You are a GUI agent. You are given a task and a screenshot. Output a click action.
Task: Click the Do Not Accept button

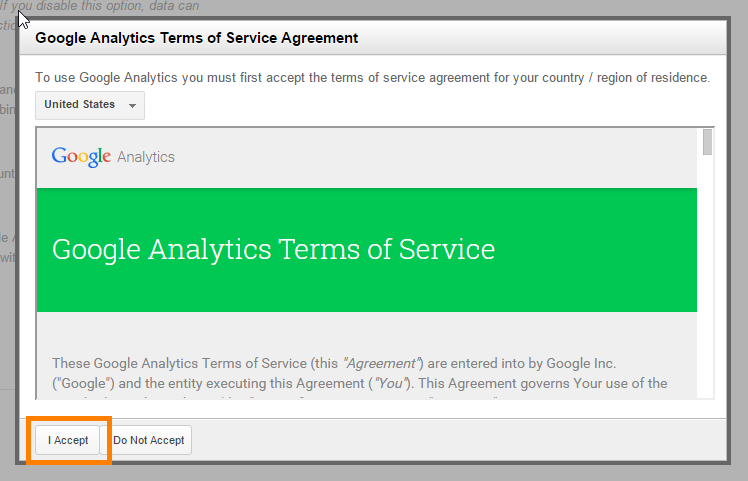tap(148, 440)
